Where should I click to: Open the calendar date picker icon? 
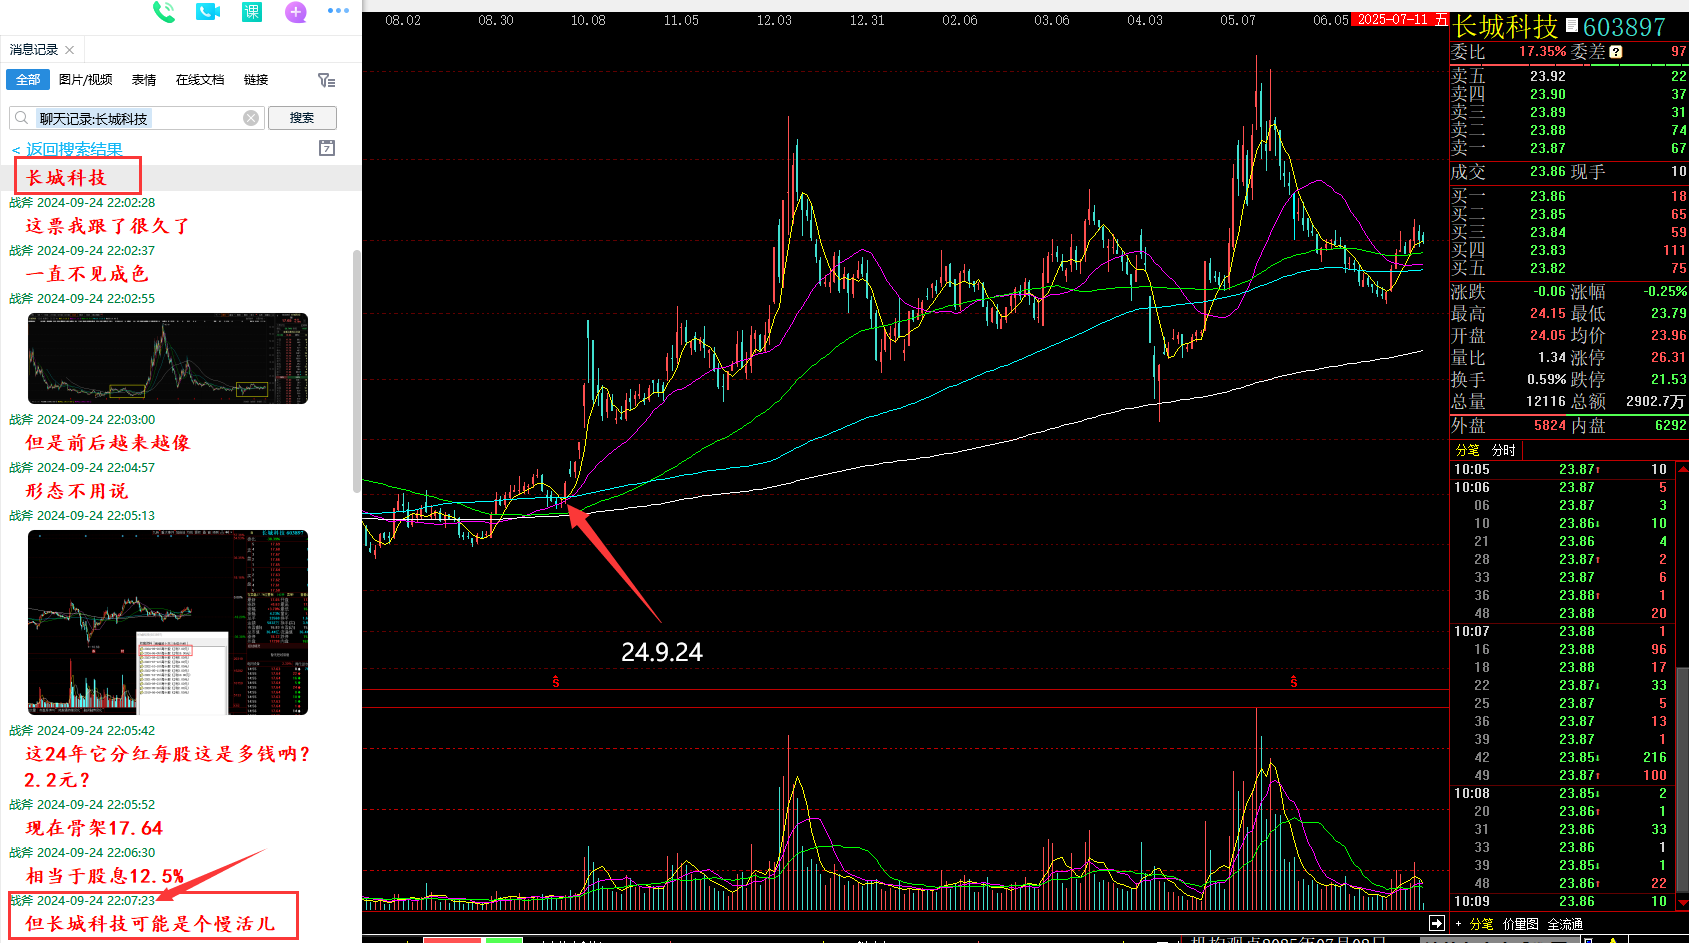click(x=327, y=148)
